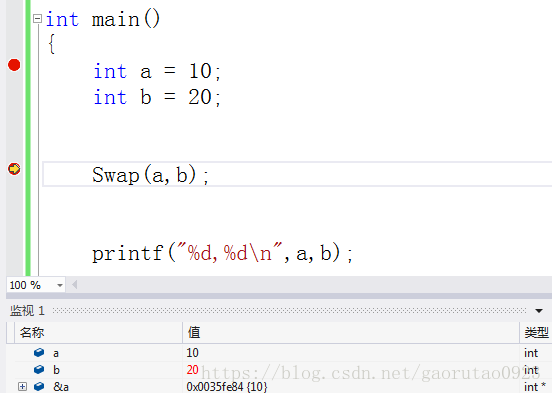The image size is (552, 393).
Task: Remove the breakpoint on the int a line
Action: (x=14, y=65)
